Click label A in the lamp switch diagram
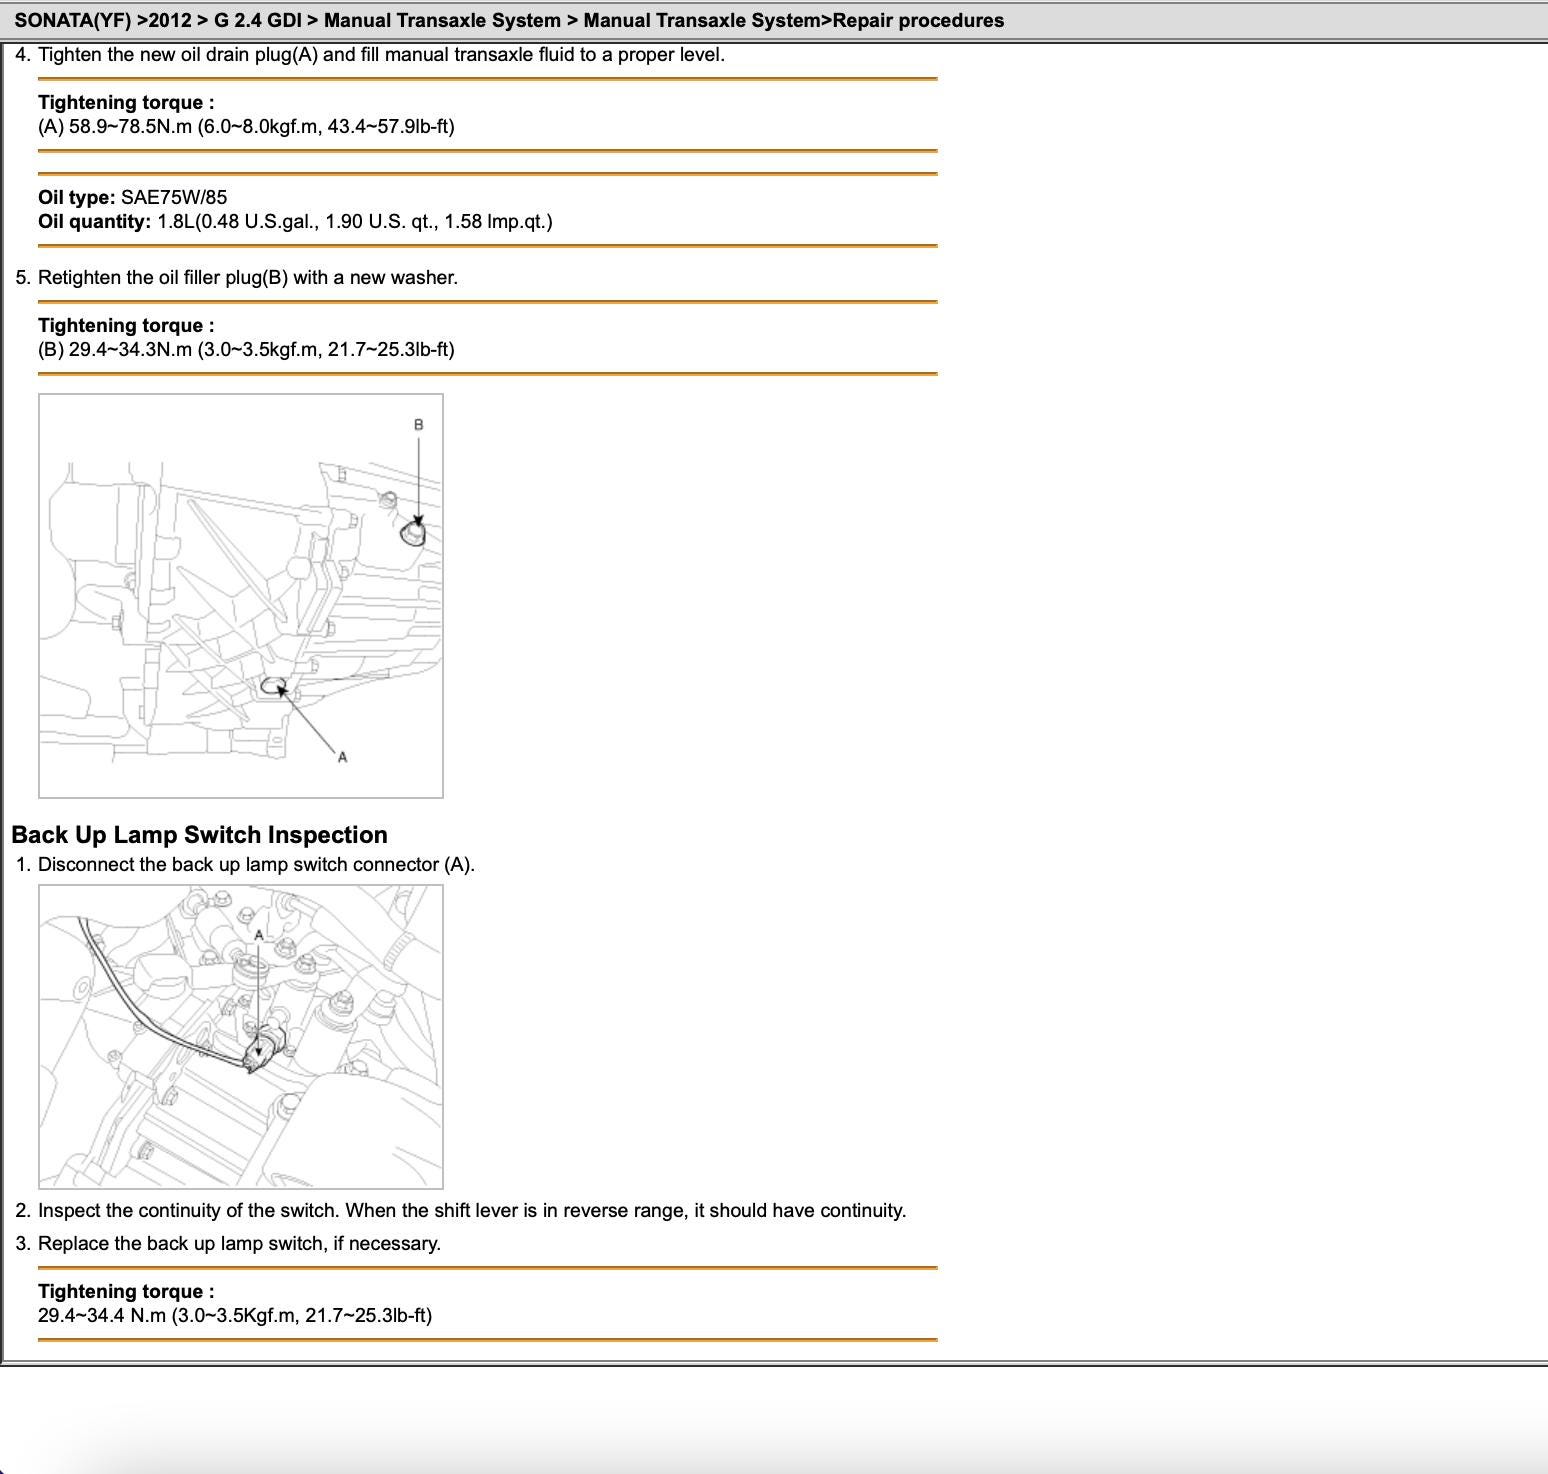1548x1474 pixels. (x=258, y=935)
